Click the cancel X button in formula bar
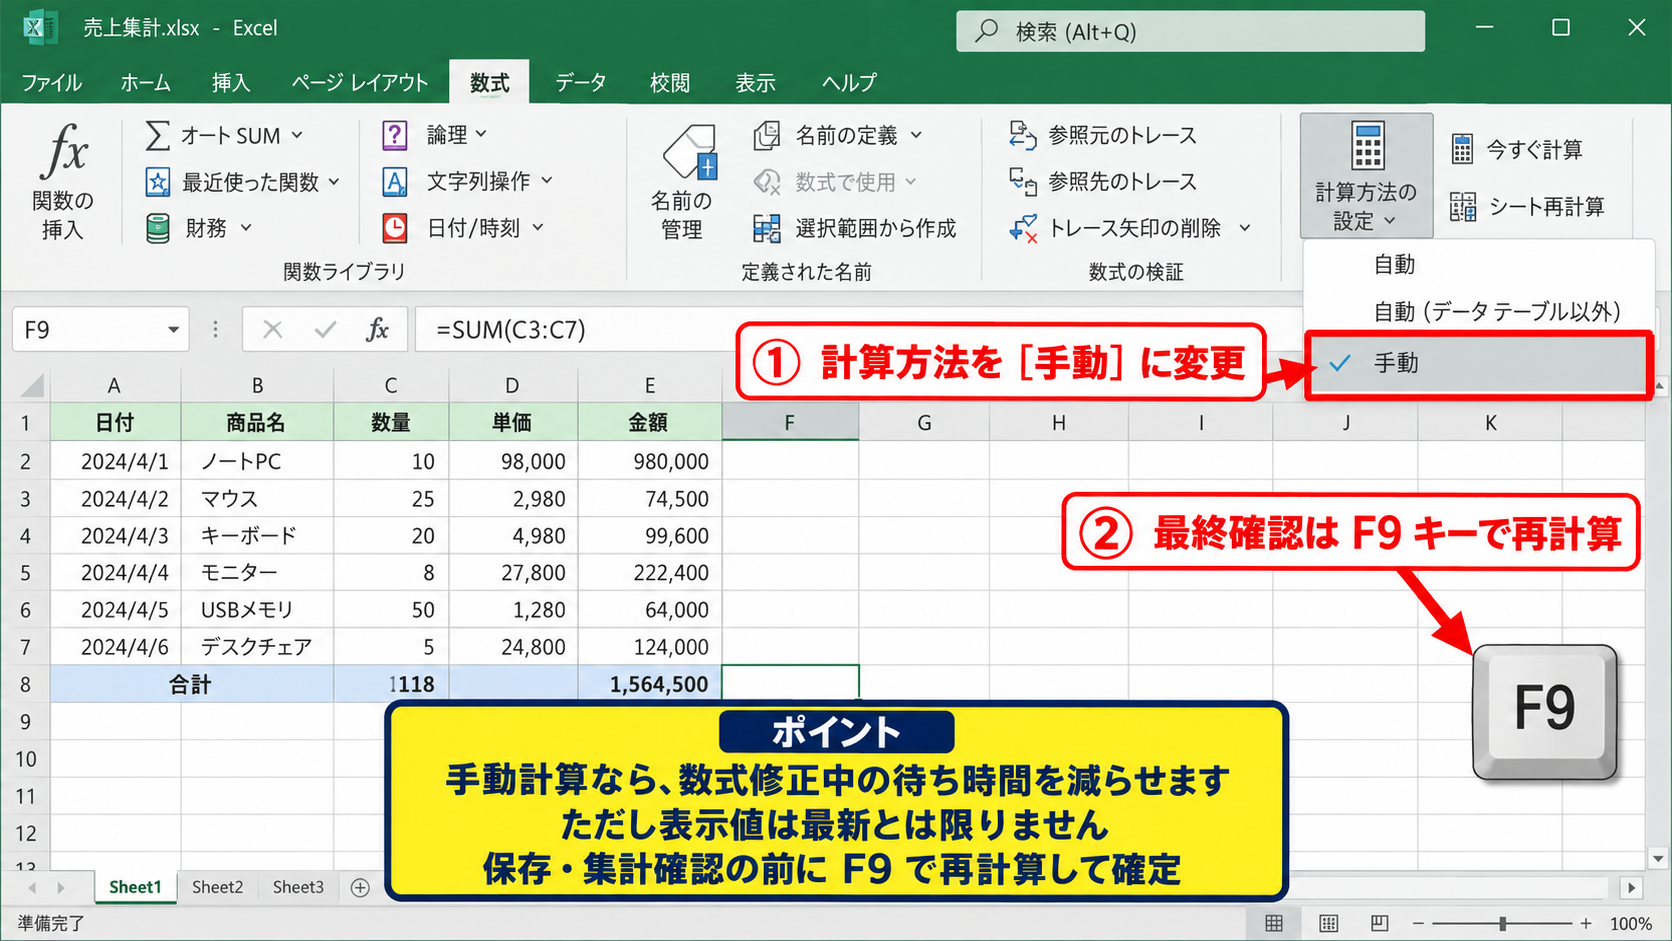 (x=272, y=330)
